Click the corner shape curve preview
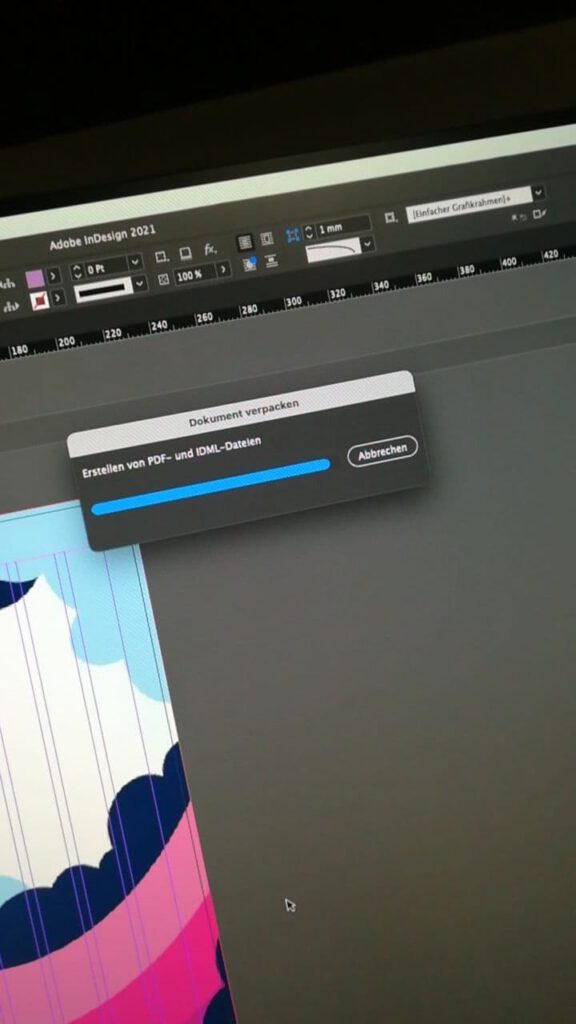 [x=334, y=249]
